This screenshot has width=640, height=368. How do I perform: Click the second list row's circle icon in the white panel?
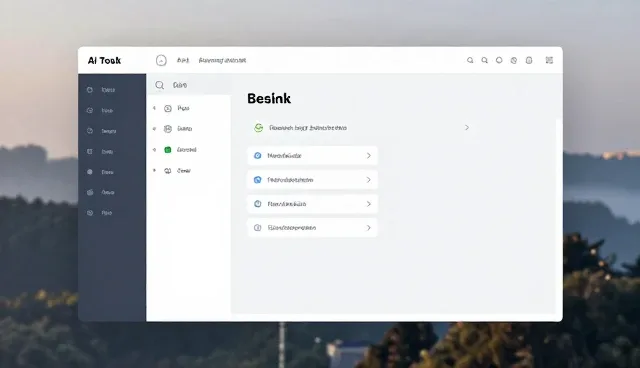pos(168,129)
